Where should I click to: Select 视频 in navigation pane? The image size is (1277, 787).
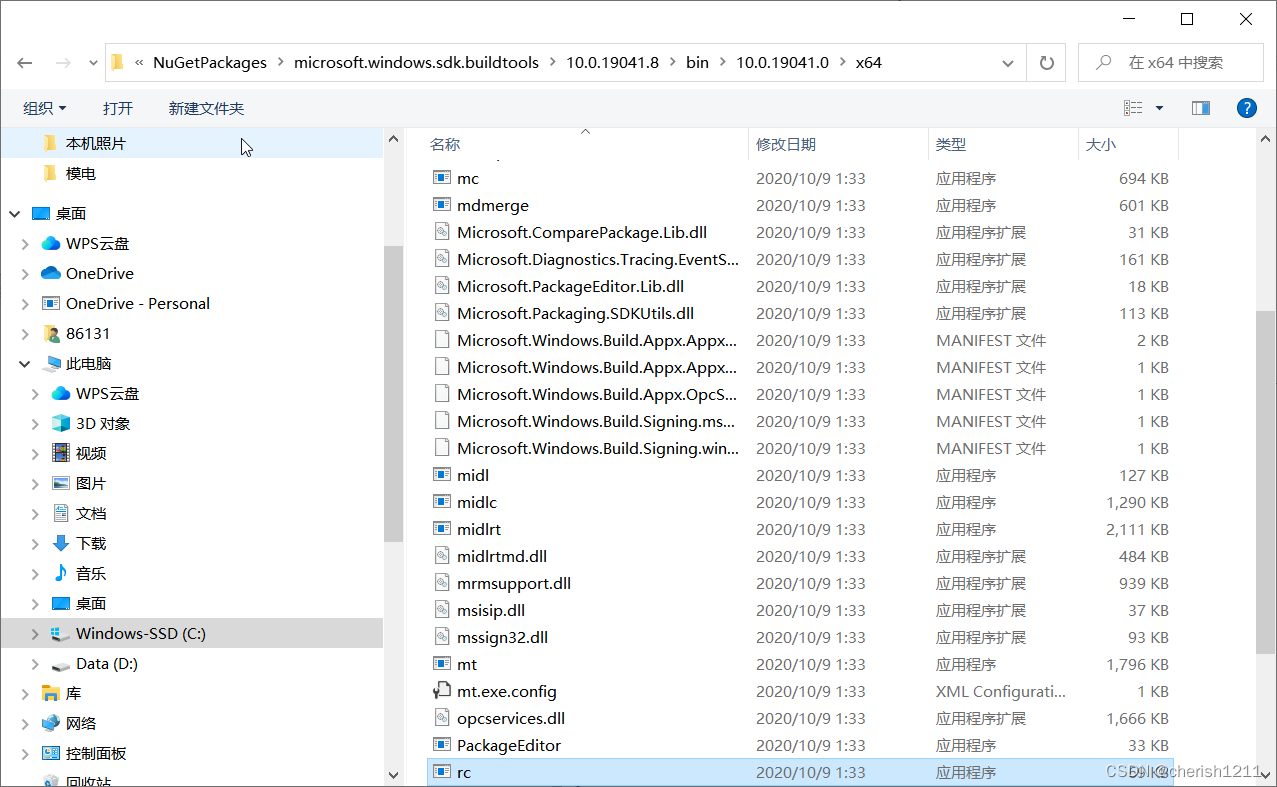(x=91, y=453)
